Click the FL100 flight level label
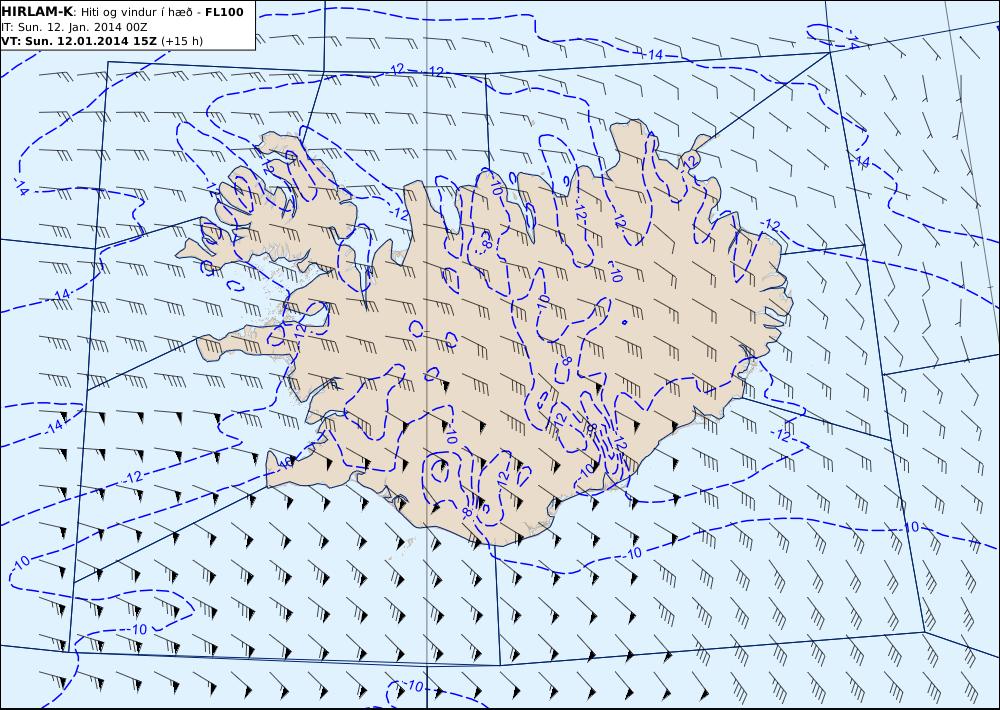The height and width of the screenshot is (710, 1000). (224, 12)
